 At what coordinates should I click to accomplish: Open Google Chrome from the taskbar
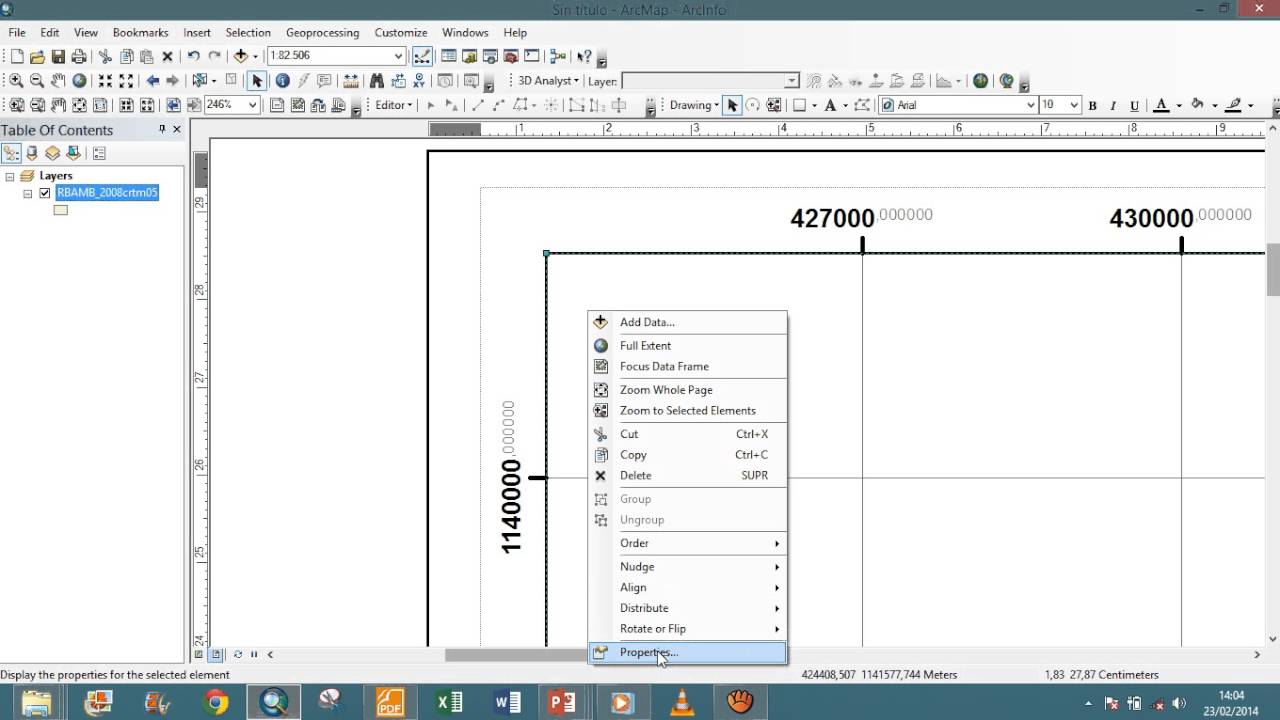coord(216,702)
